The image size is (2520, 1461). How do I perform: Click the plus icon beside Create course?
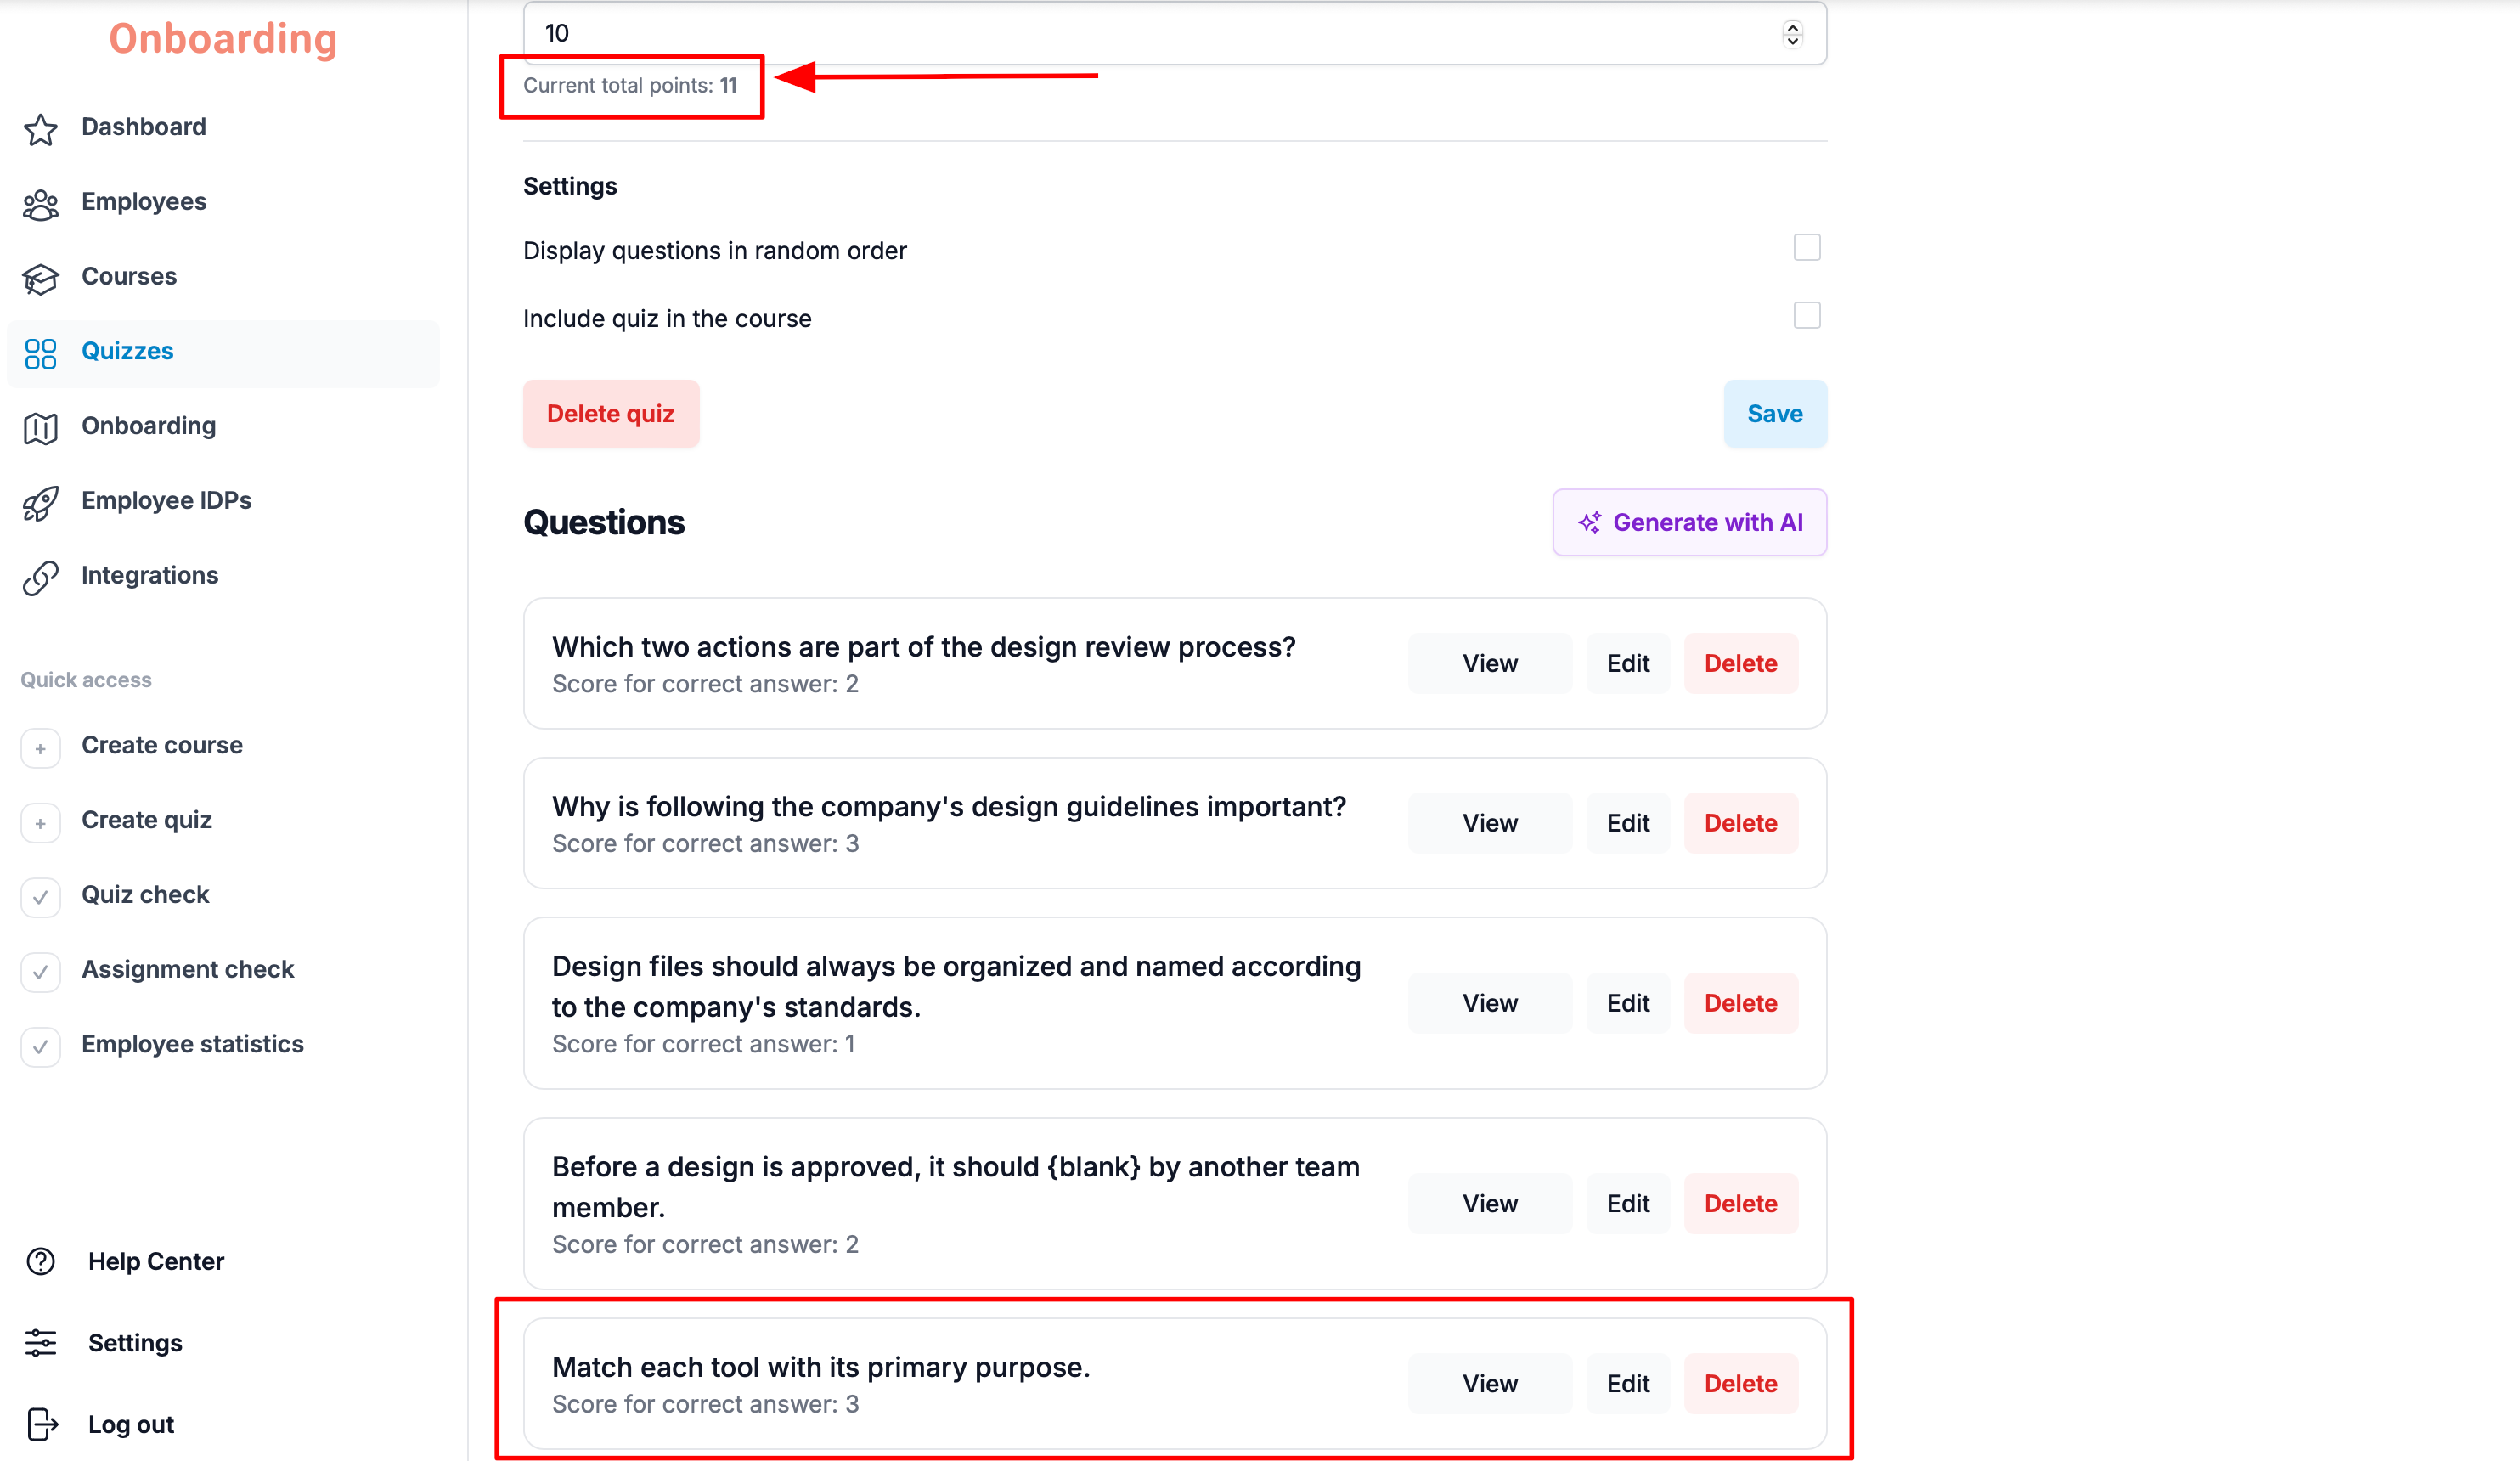point(40,748)
